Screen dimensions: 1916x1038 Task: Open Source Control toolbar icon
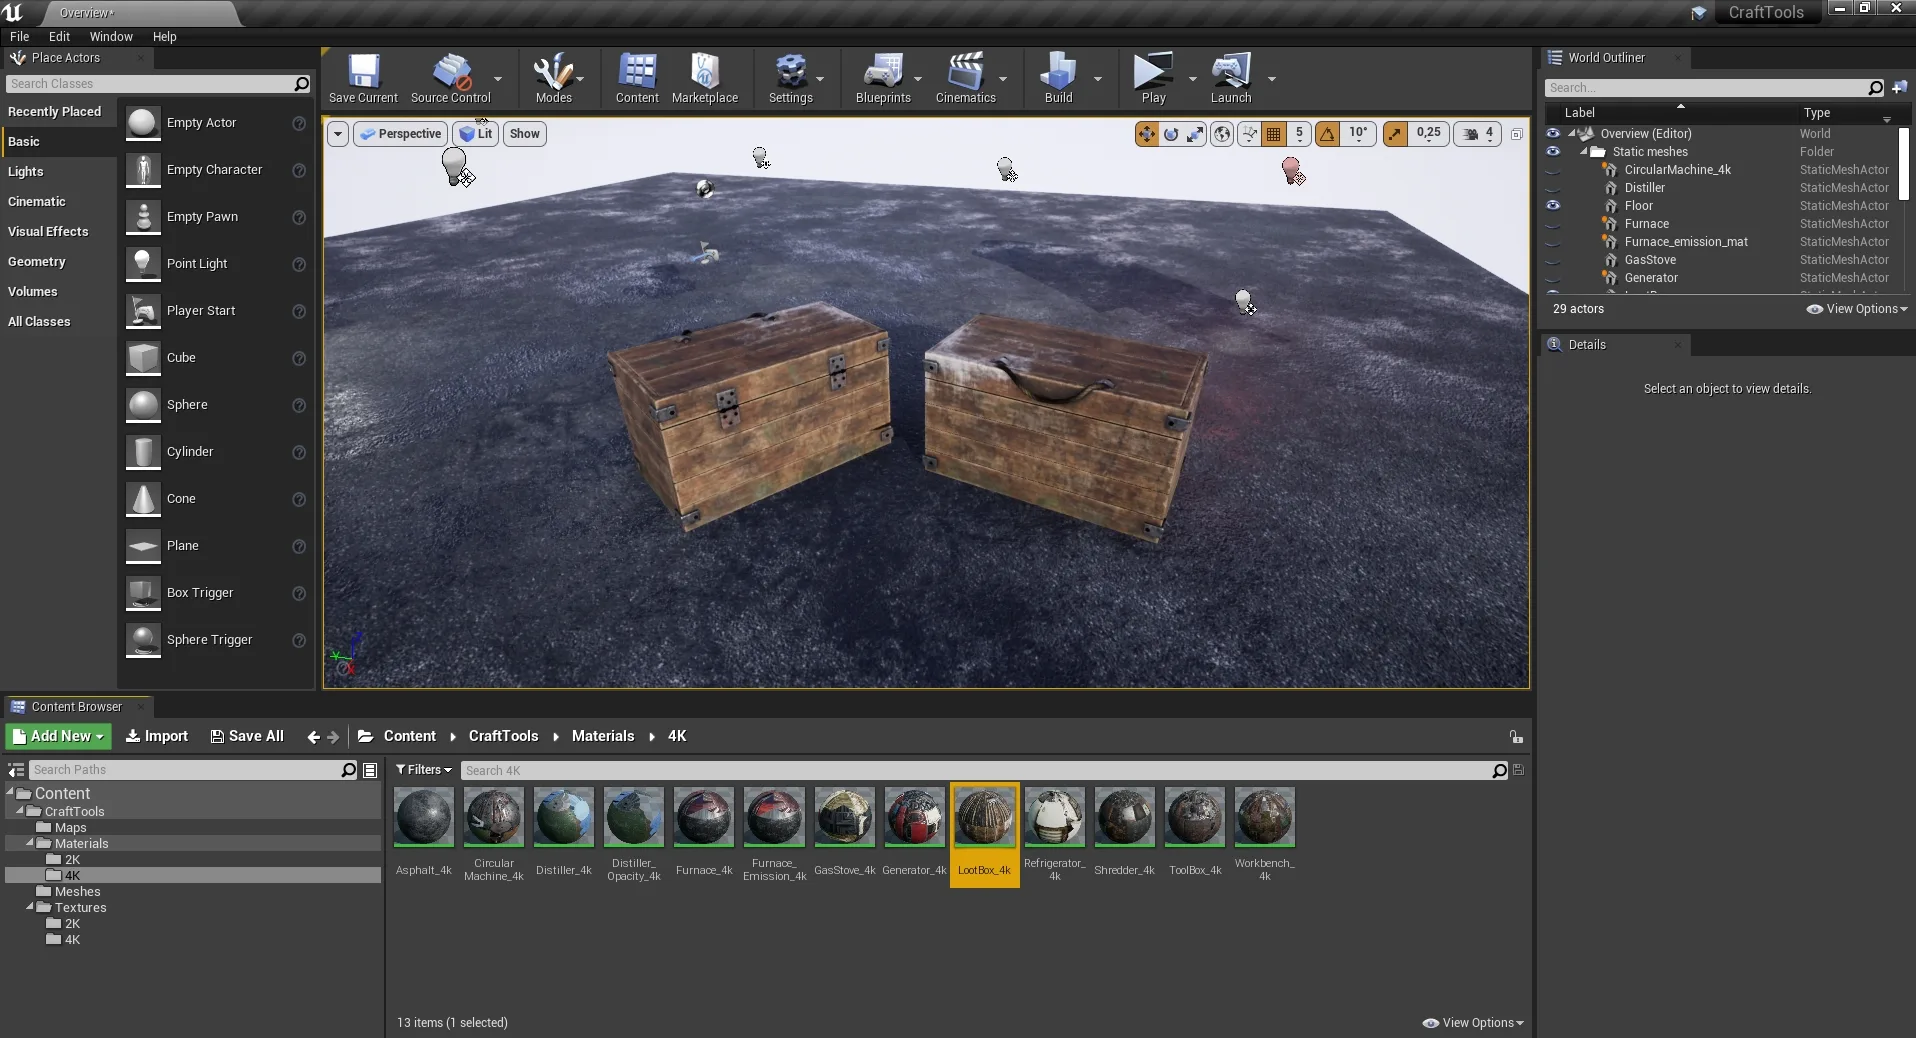pos(451,78)
